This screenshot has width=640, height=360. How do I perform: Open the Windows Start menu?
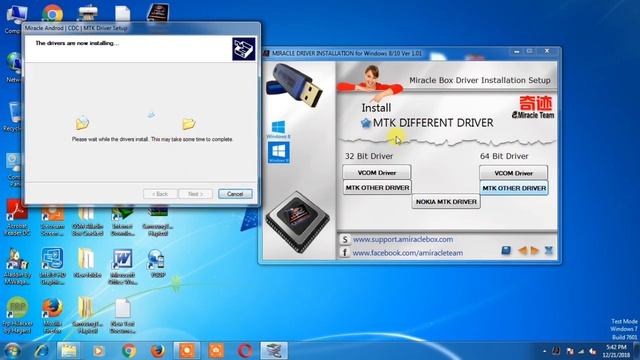pos(12,351)
